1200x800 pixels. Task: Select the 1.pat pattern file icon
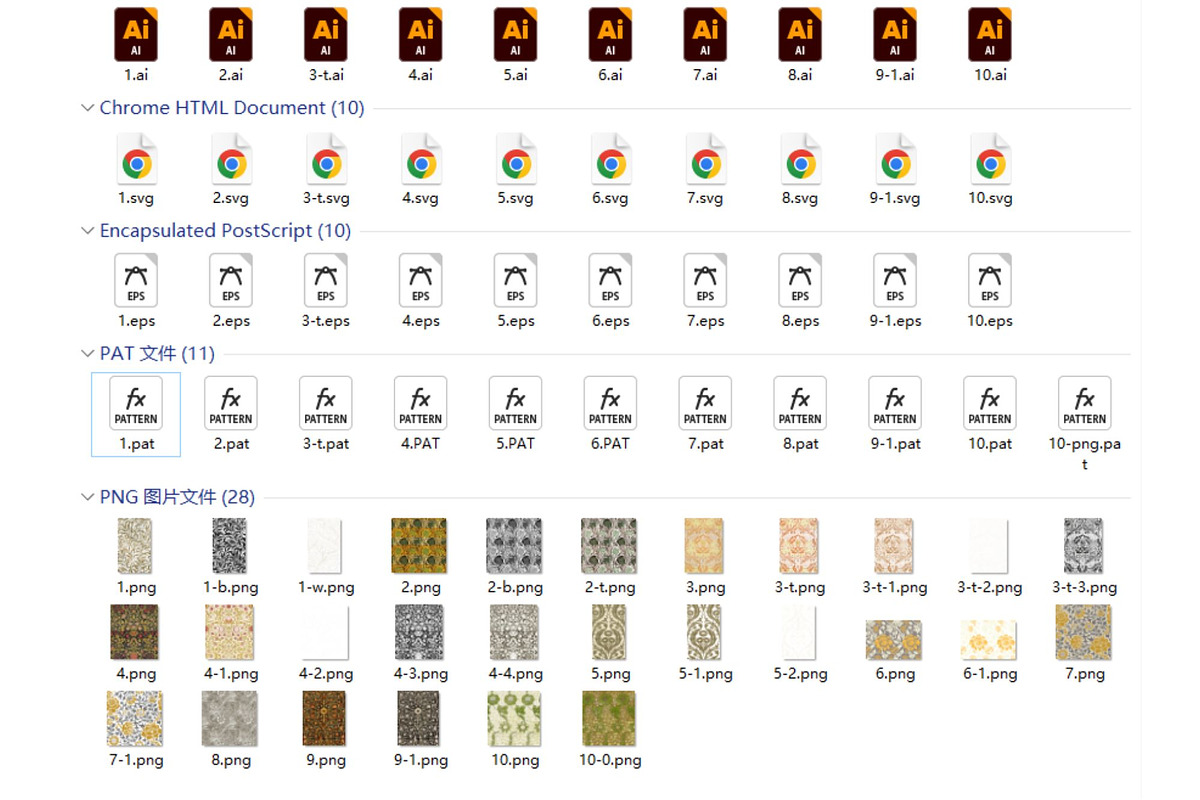[x=136, y=403]
